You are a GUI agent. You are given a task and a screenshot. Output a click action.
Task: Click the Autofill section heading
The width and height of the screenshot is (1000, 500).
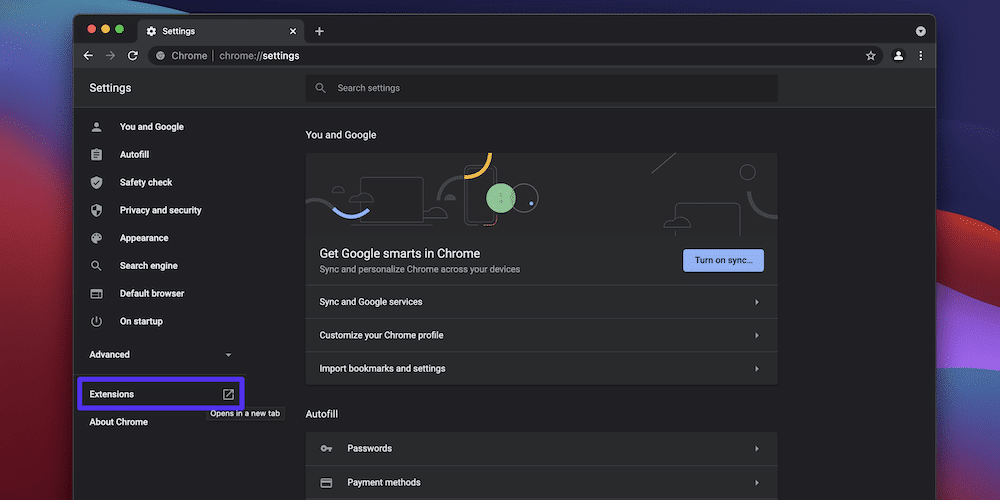pos(321,414)
